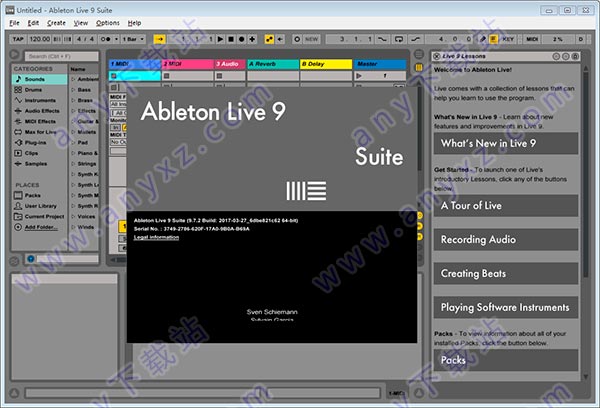
Task: Open the What's New in Live 9 lesson
Action: 505,144
